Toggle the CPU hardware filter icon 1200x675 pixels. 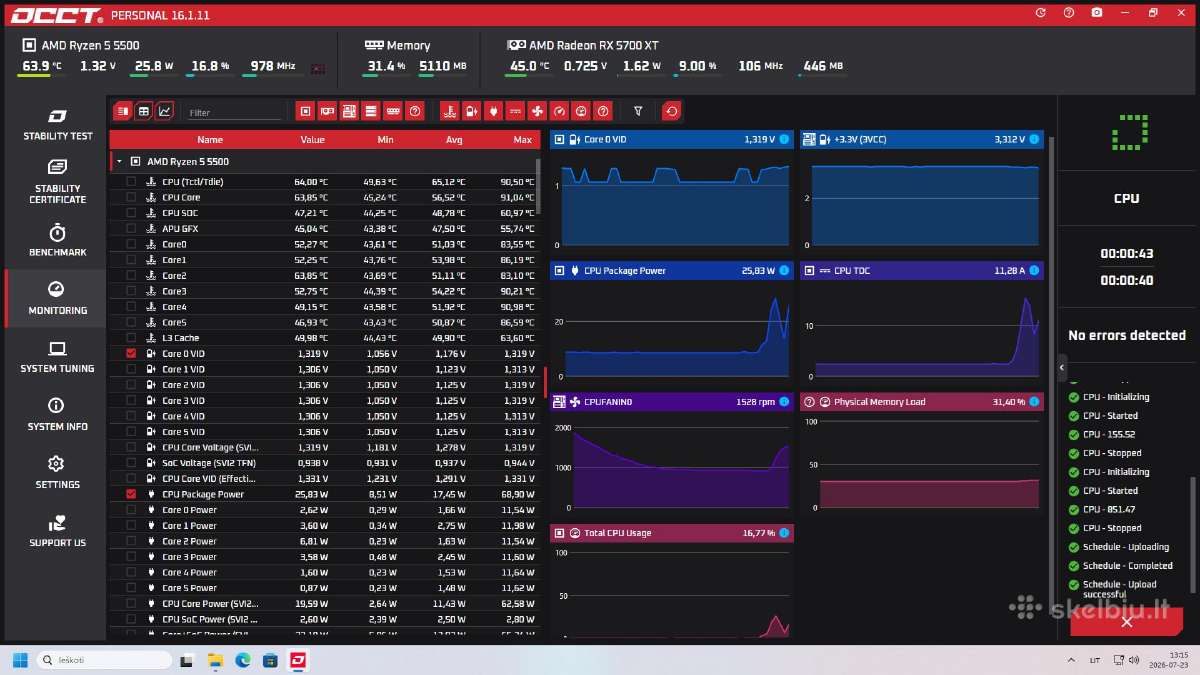pos(306,111)
